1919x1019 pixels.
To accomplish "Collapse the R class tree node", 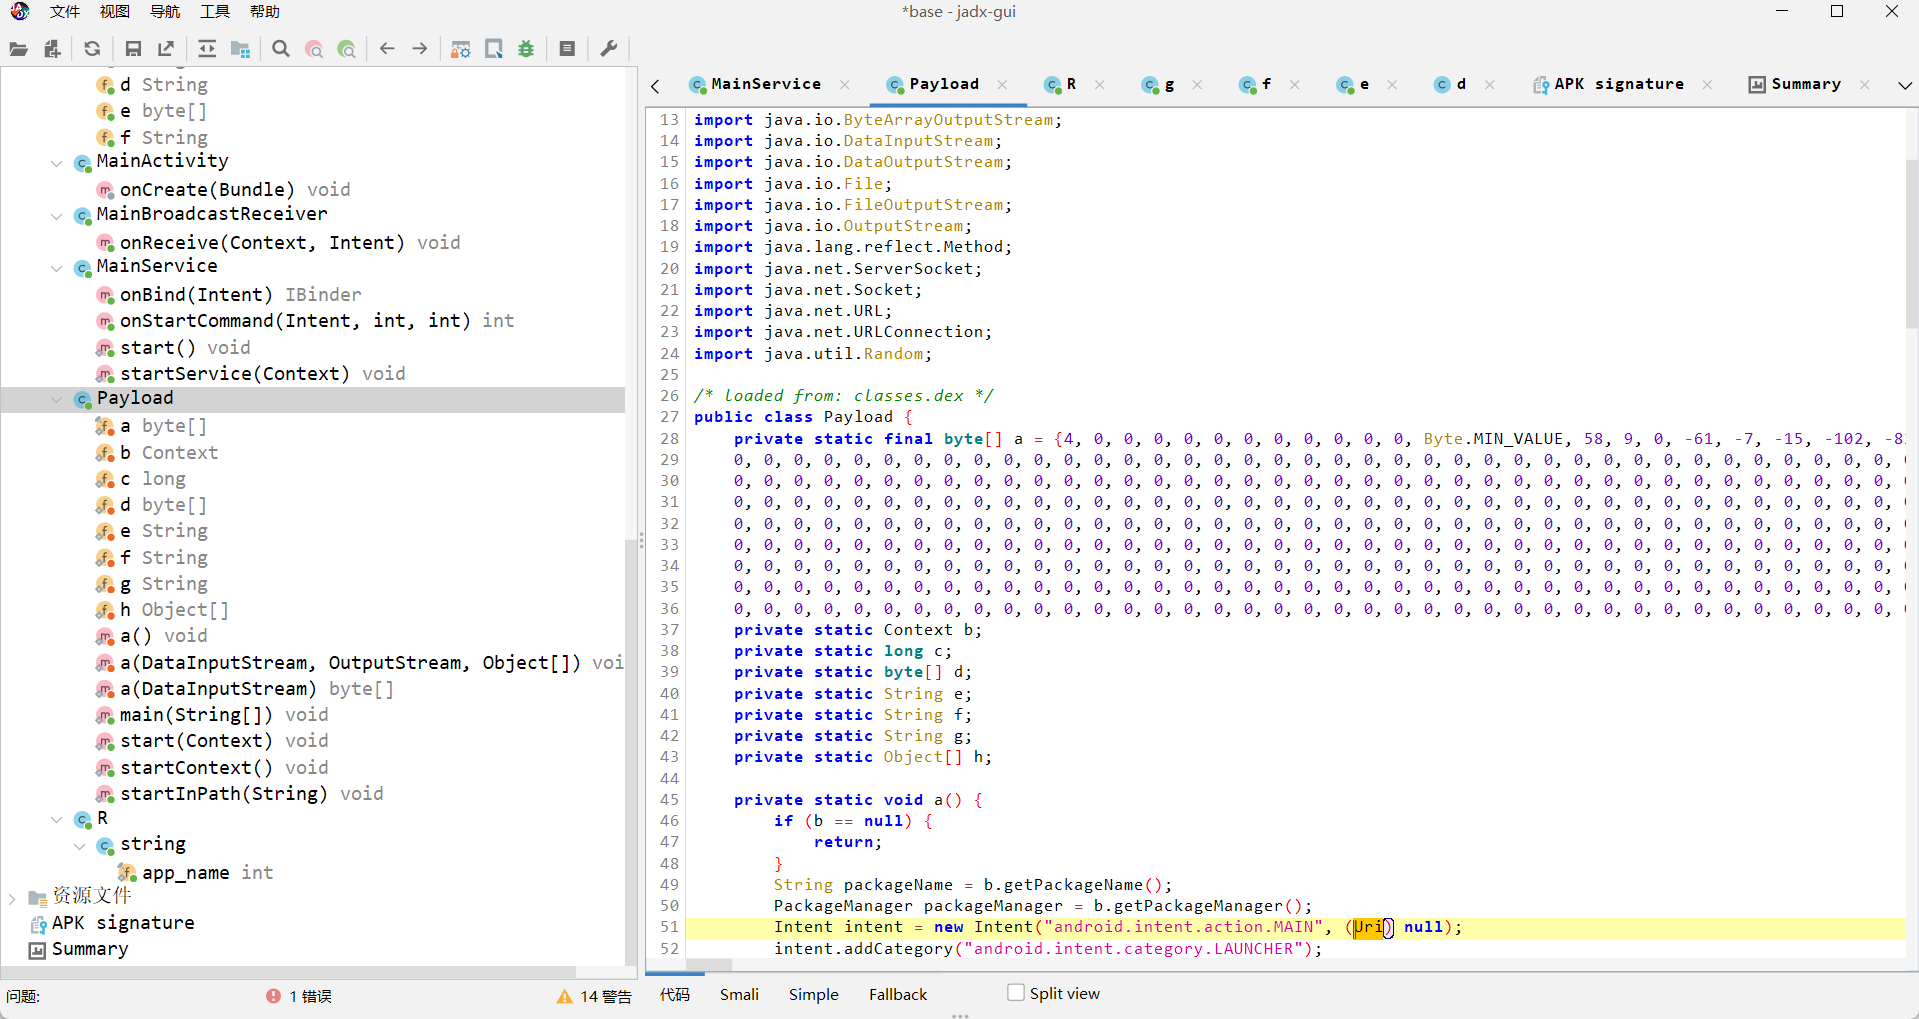I will (x=57, y=820).
